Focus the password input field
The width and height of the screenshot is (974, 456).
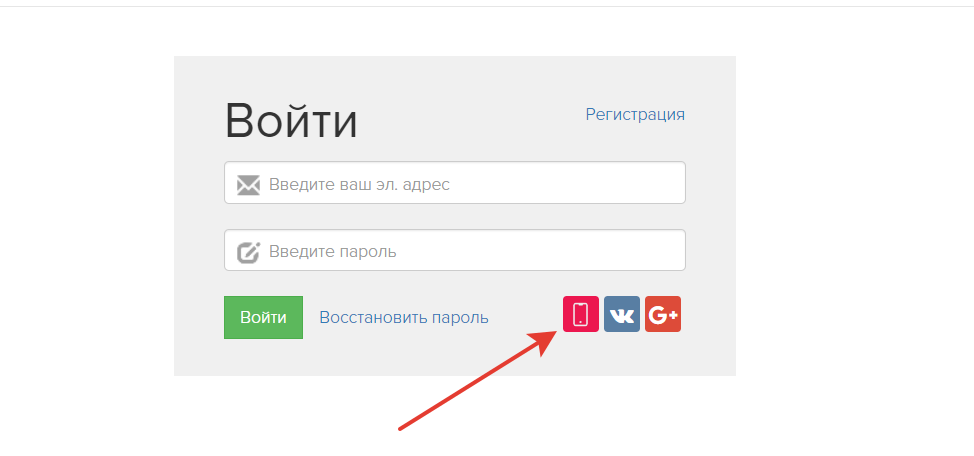[x=455, y=250]
